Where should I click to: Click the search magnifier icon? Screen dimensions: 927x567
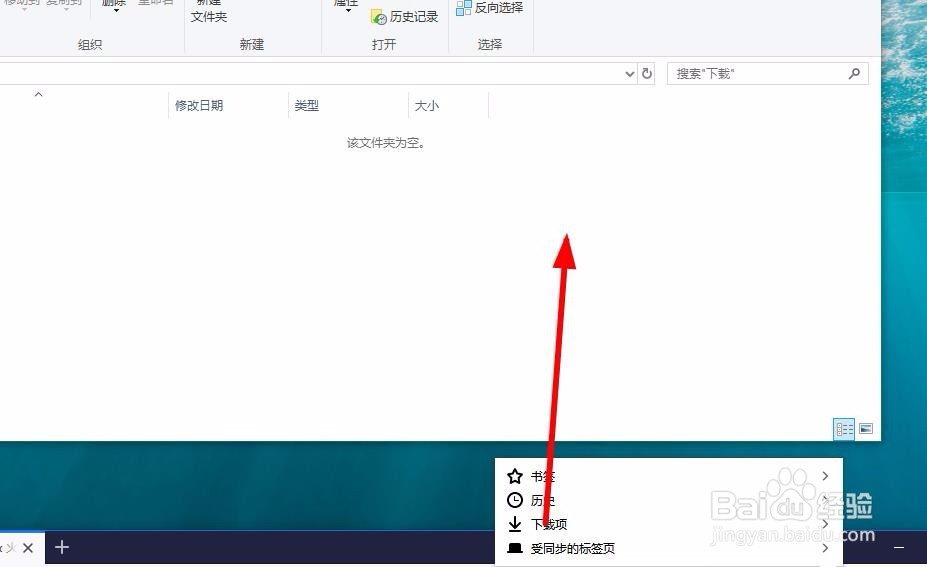[854, 73]
